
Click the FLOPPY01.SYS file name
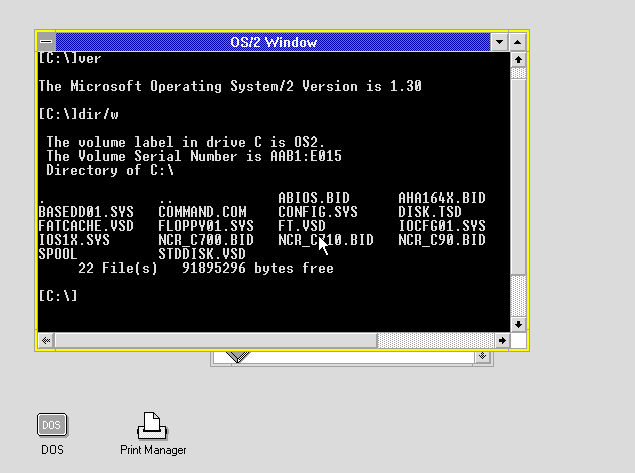point(206,226)
